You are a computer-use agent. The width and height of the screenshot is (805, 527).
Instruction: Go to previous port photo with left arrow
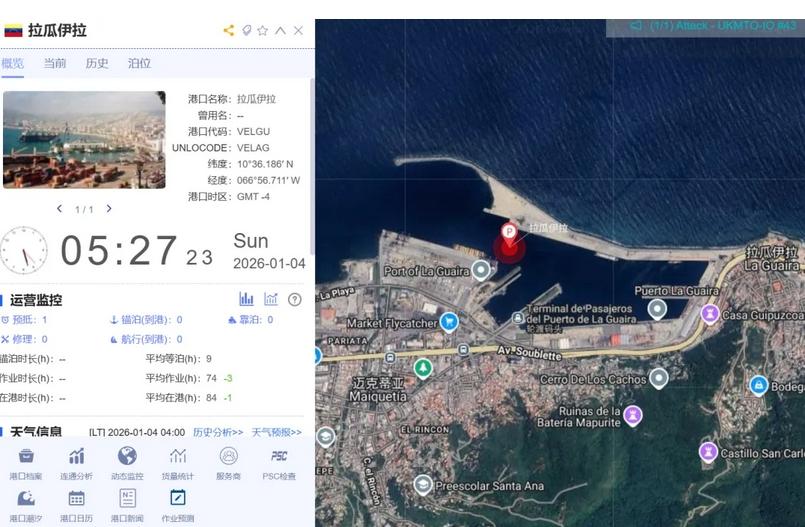60,209
